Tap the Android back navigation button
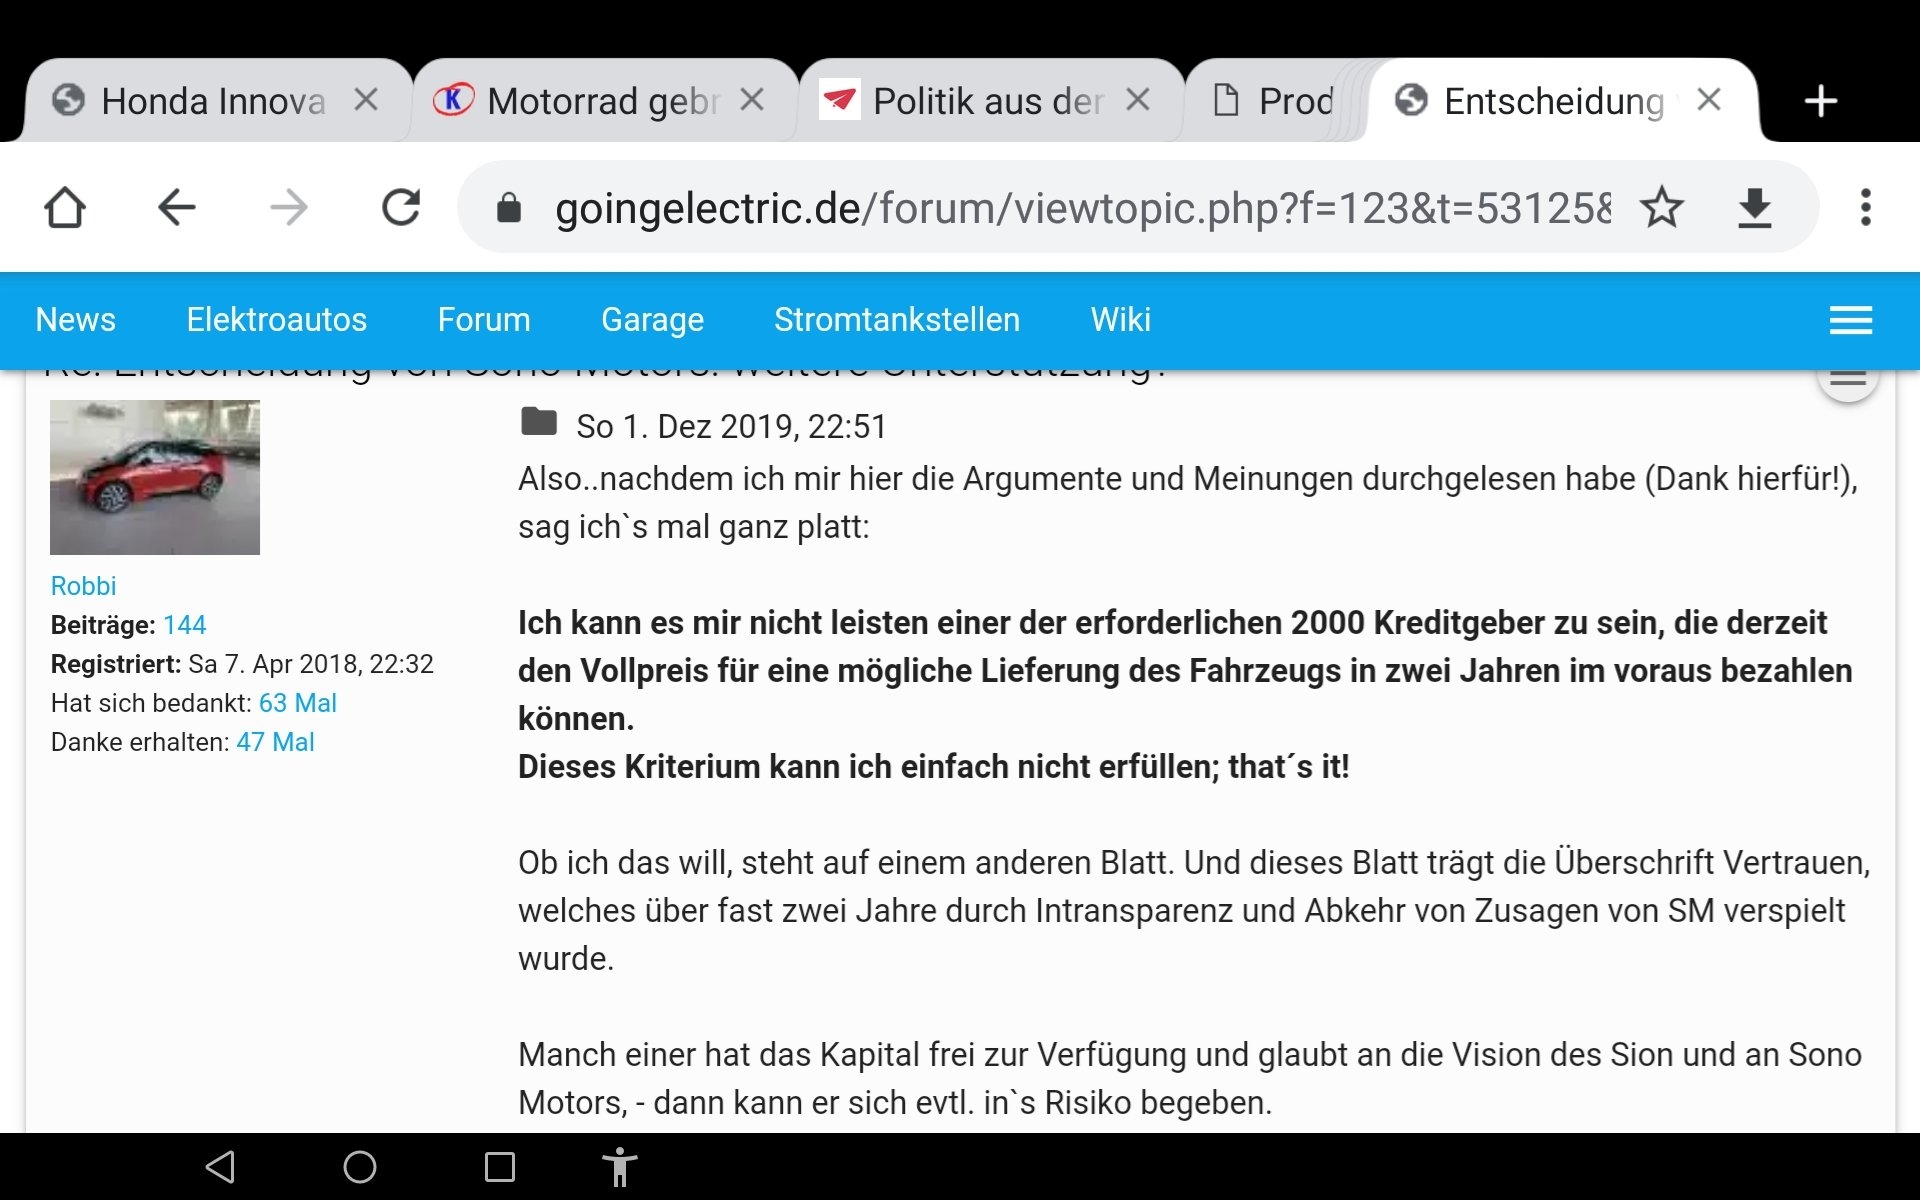 tap(220, 1166)
